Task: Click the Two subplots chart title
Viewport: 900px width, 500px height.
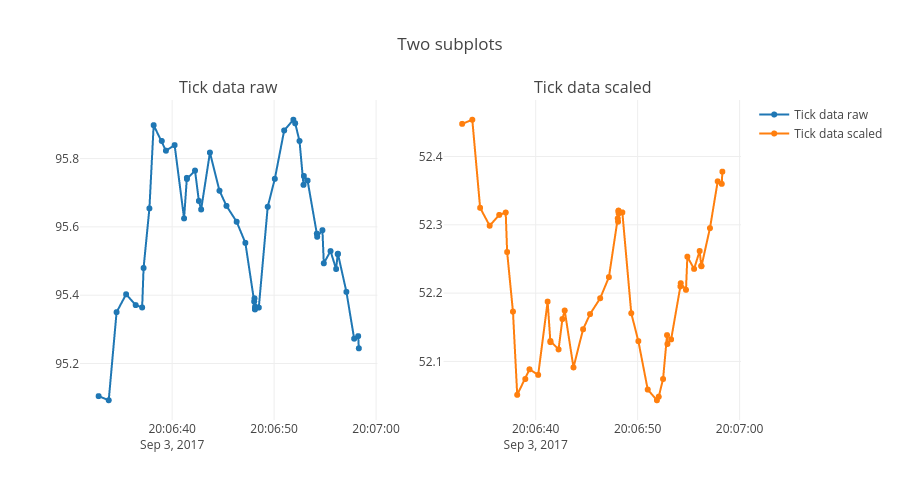Action: click(x=449, y=44)
